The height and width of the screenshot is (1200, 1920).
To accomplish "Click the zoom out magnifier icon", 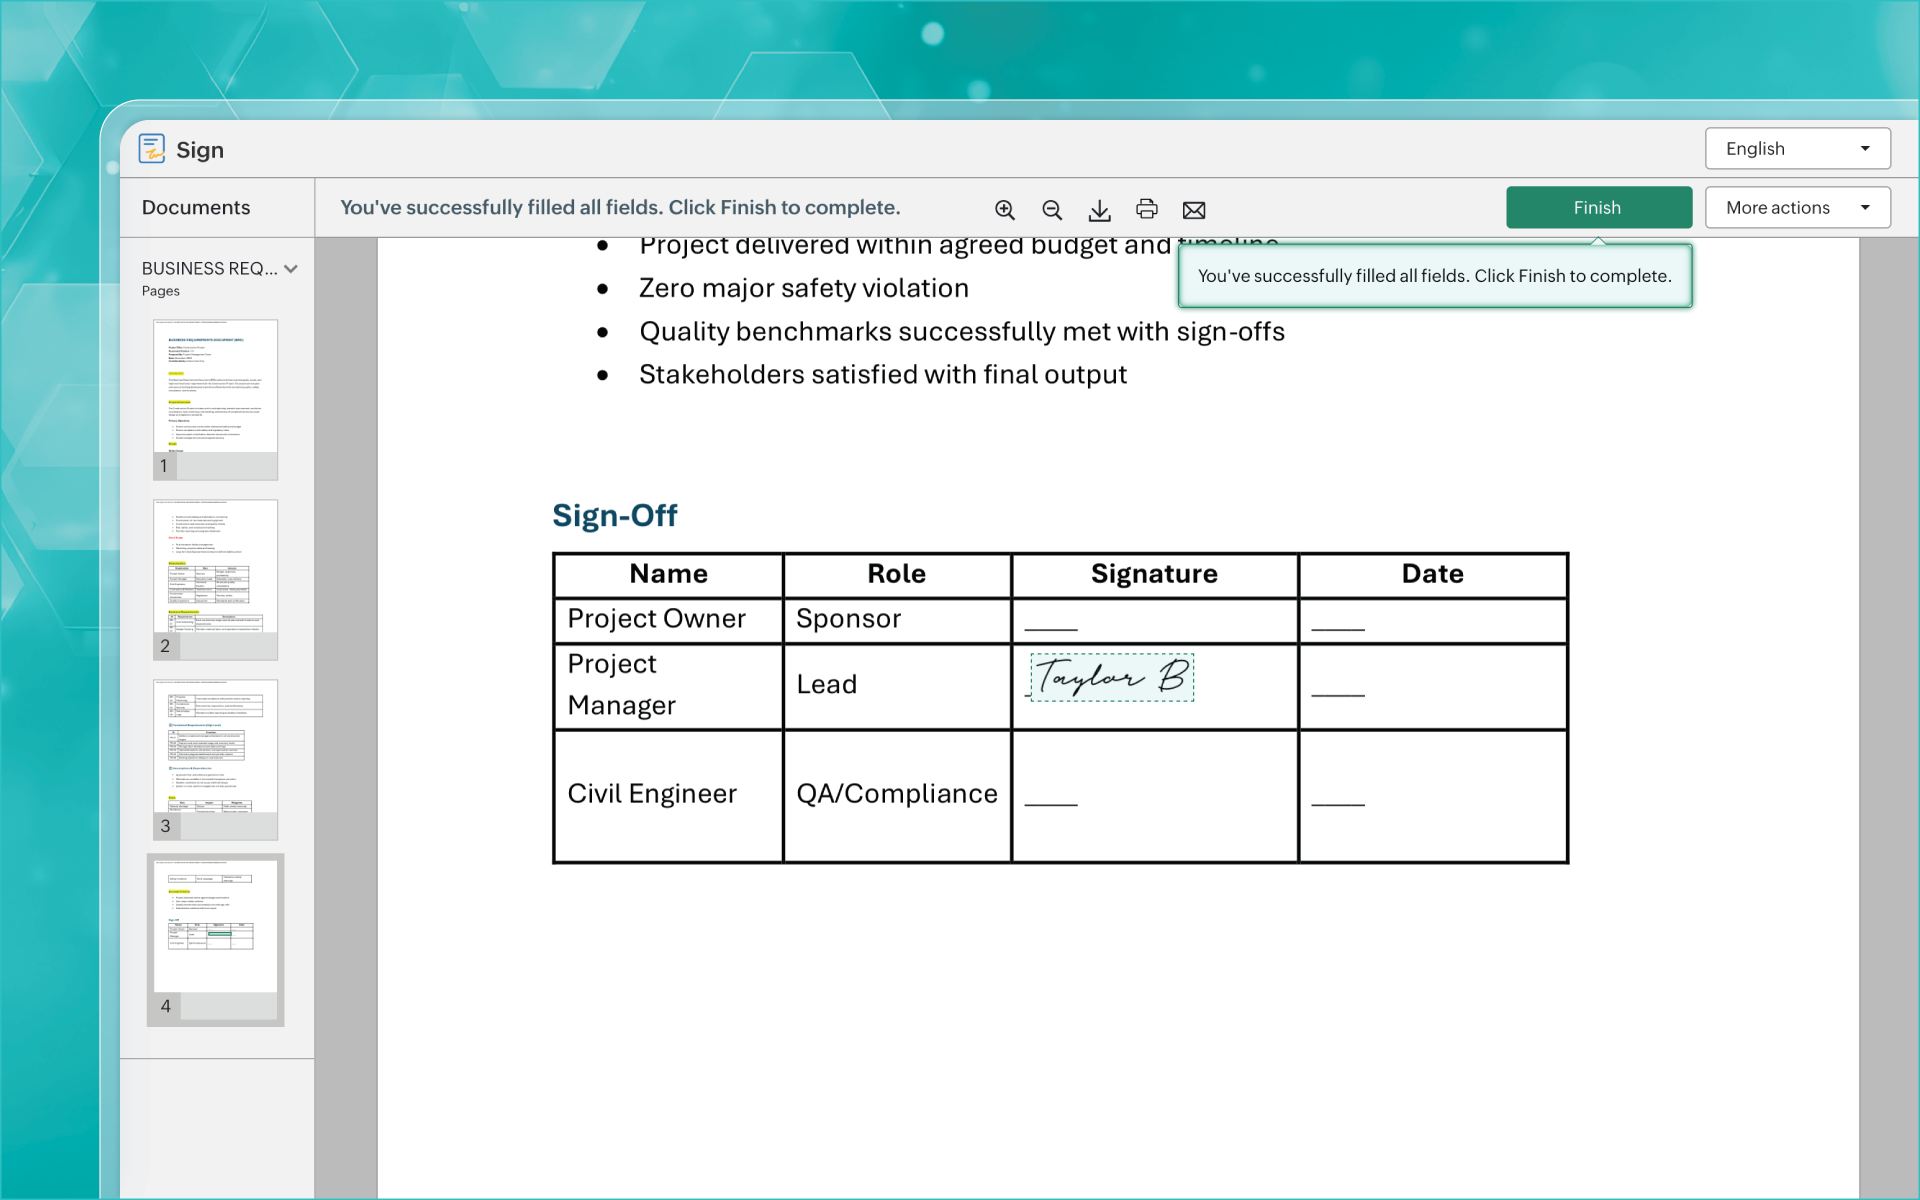I will click(x=1052, y=209).
